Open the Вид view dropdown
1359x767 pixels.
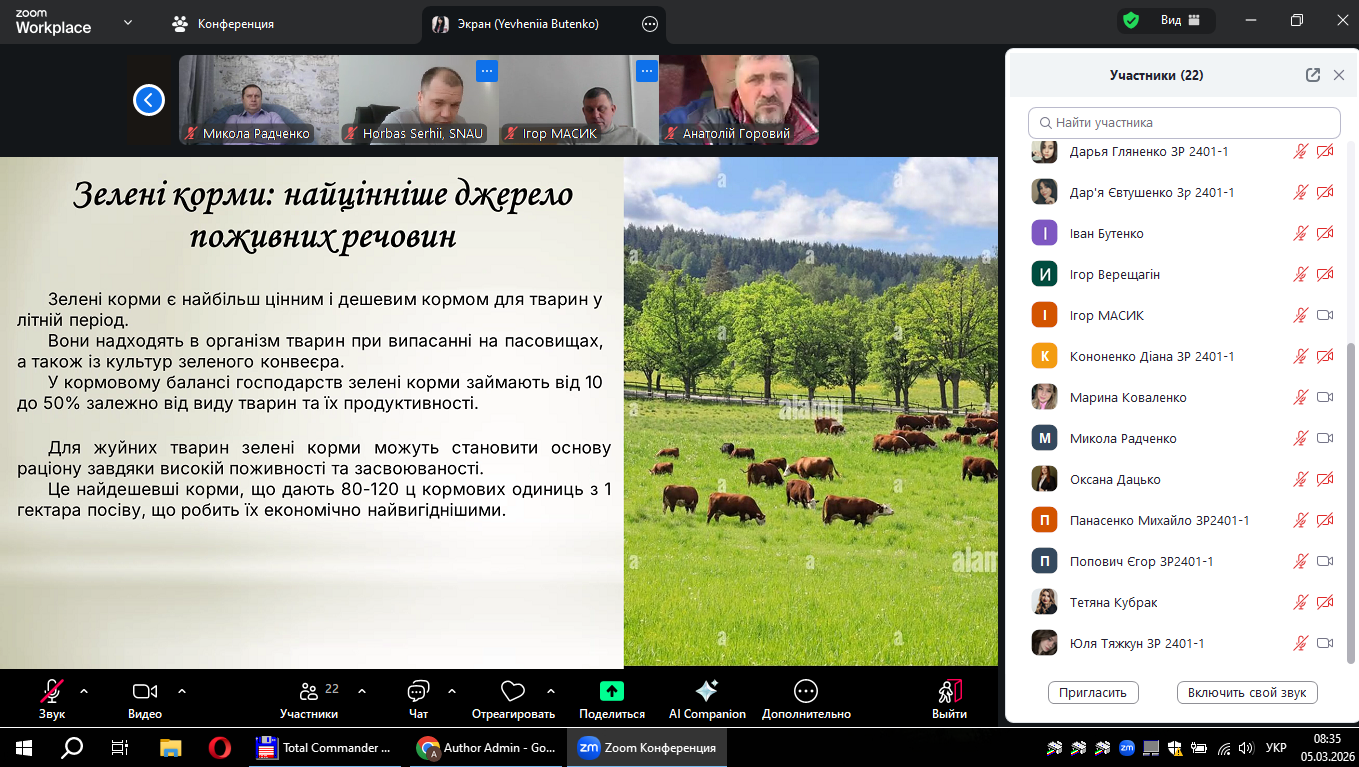pyautogui.click(x=1179, y=21)
